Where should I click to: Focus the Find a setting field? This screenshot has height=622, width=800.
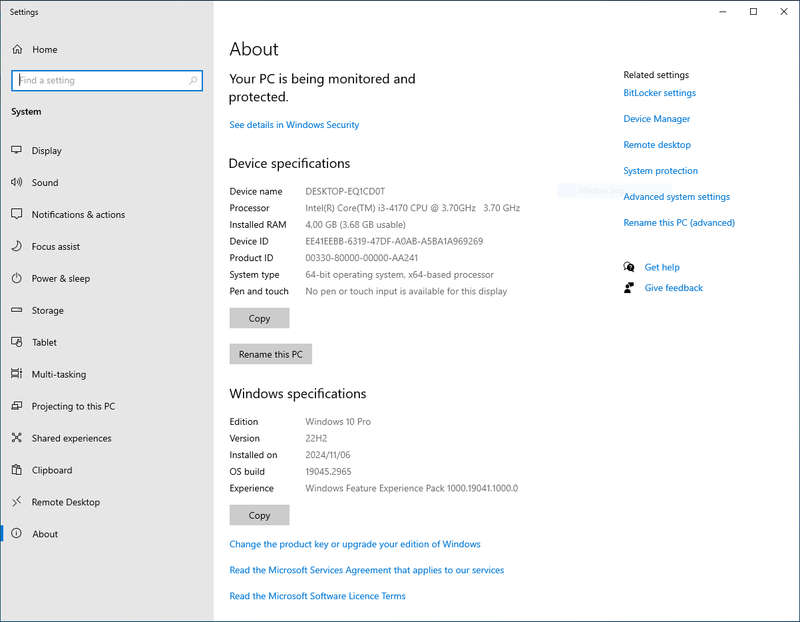[x=107, y=81]
